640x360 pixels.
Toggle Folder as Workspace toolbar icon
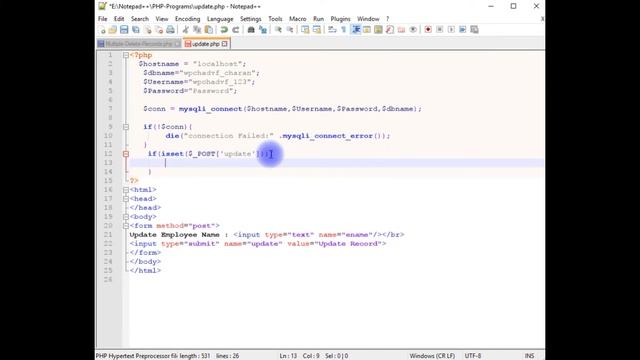tap(401, 30)
